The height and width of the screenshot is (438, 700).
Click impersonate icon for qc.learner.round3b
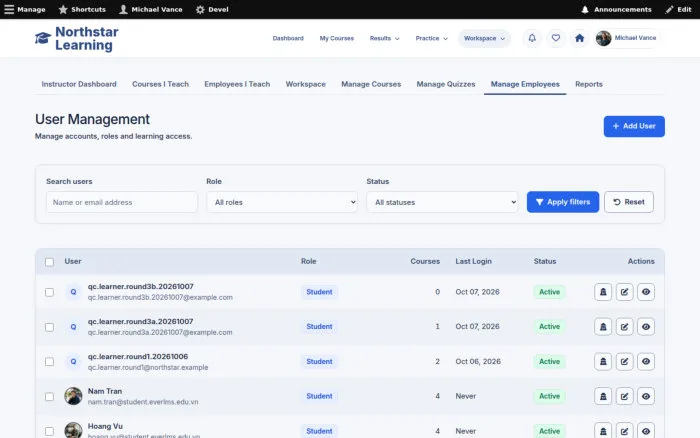[603, 292]
